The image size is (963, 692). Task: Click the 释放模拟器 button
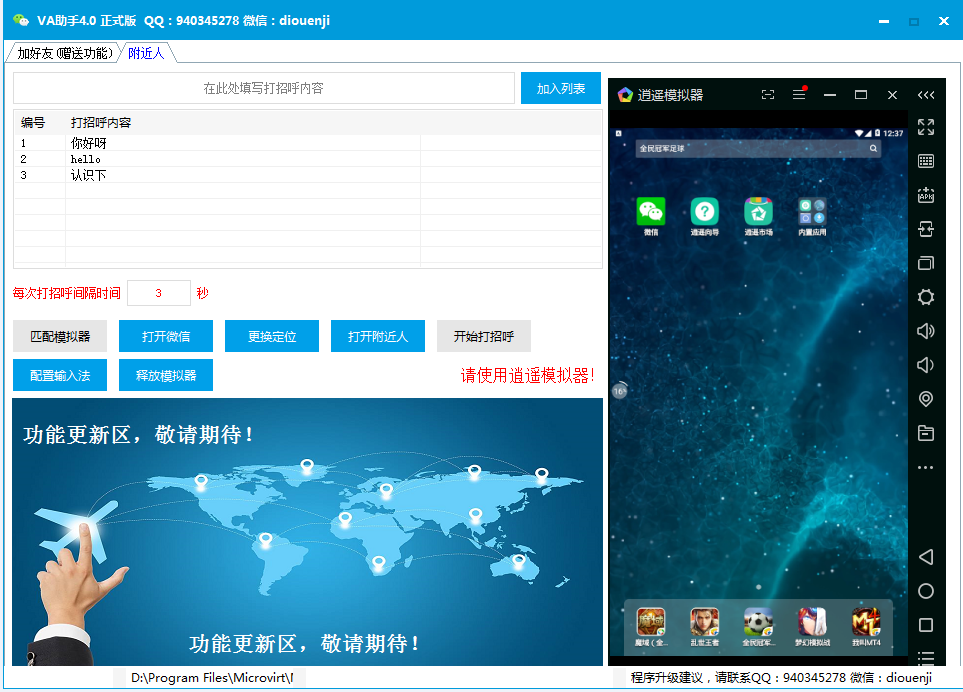[x=166, y=375]
